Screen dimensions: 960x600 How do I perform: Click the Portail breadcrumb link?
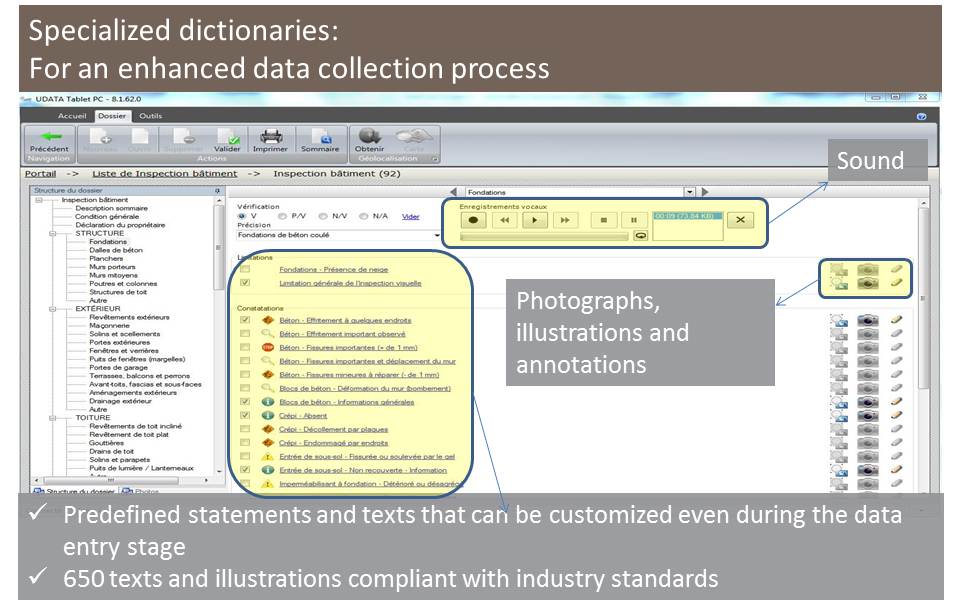(x=40, y=174)
